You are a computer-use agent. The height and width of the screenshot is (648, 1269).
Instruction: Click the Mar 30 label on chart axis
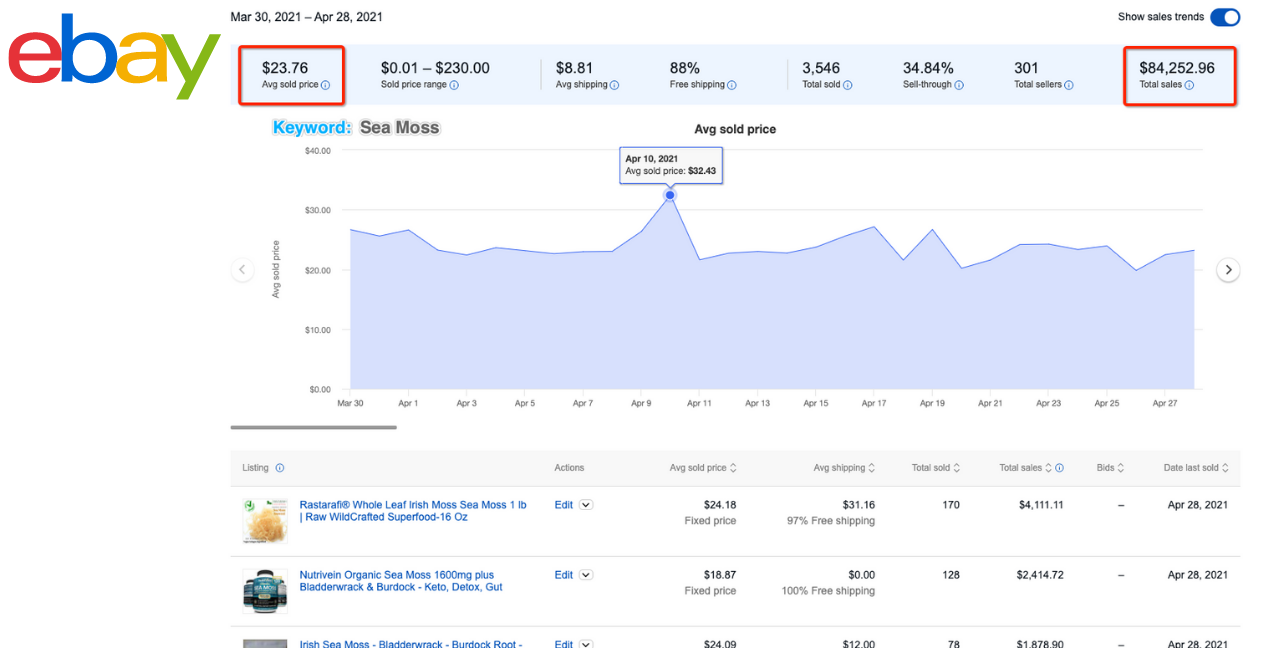tap(350, 403)
